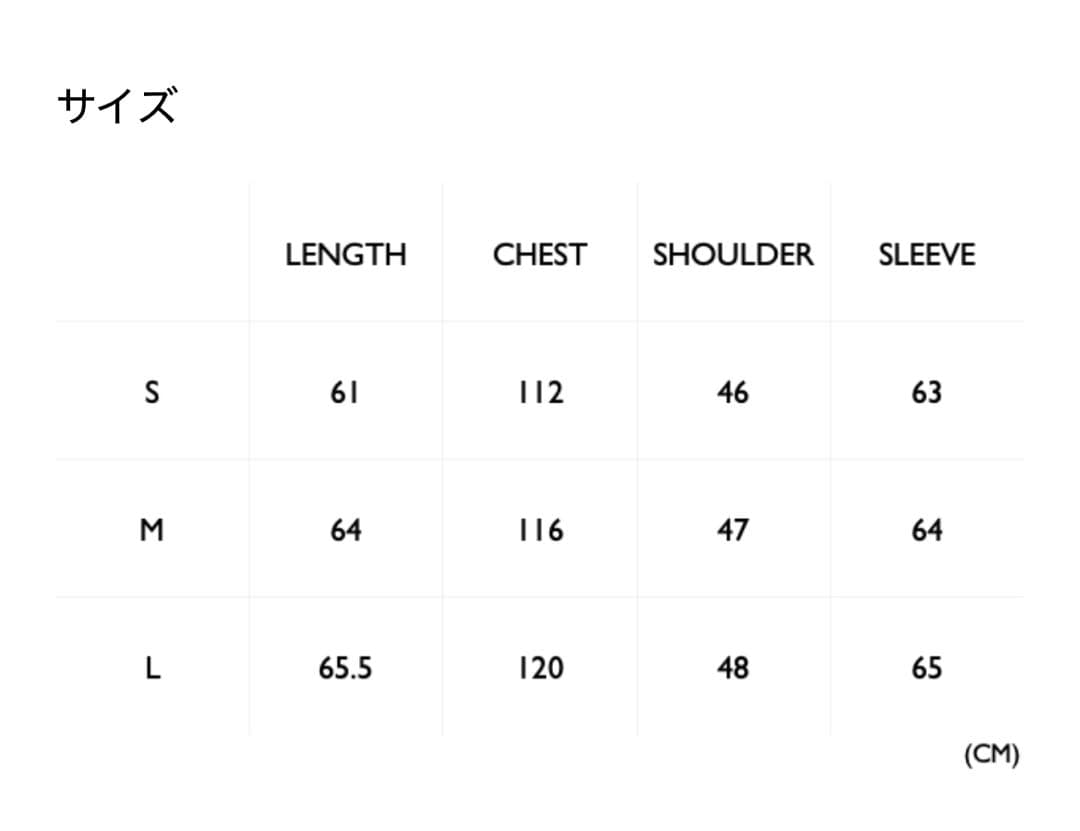Select the M size row label
Screen dimensions: 1080x831
(152, 530)
